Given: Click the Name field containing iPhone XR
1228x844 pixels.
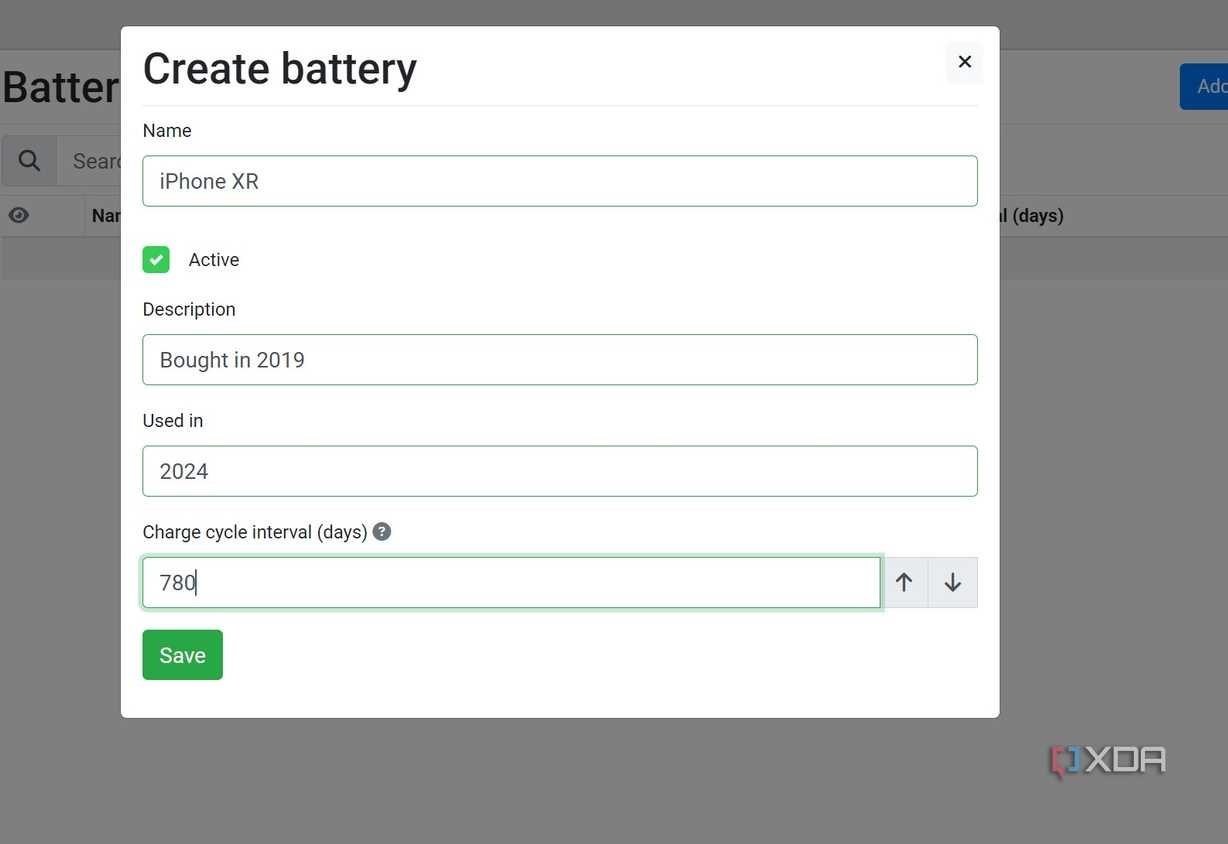Looking at the screenshot, I should click(560, 181).
